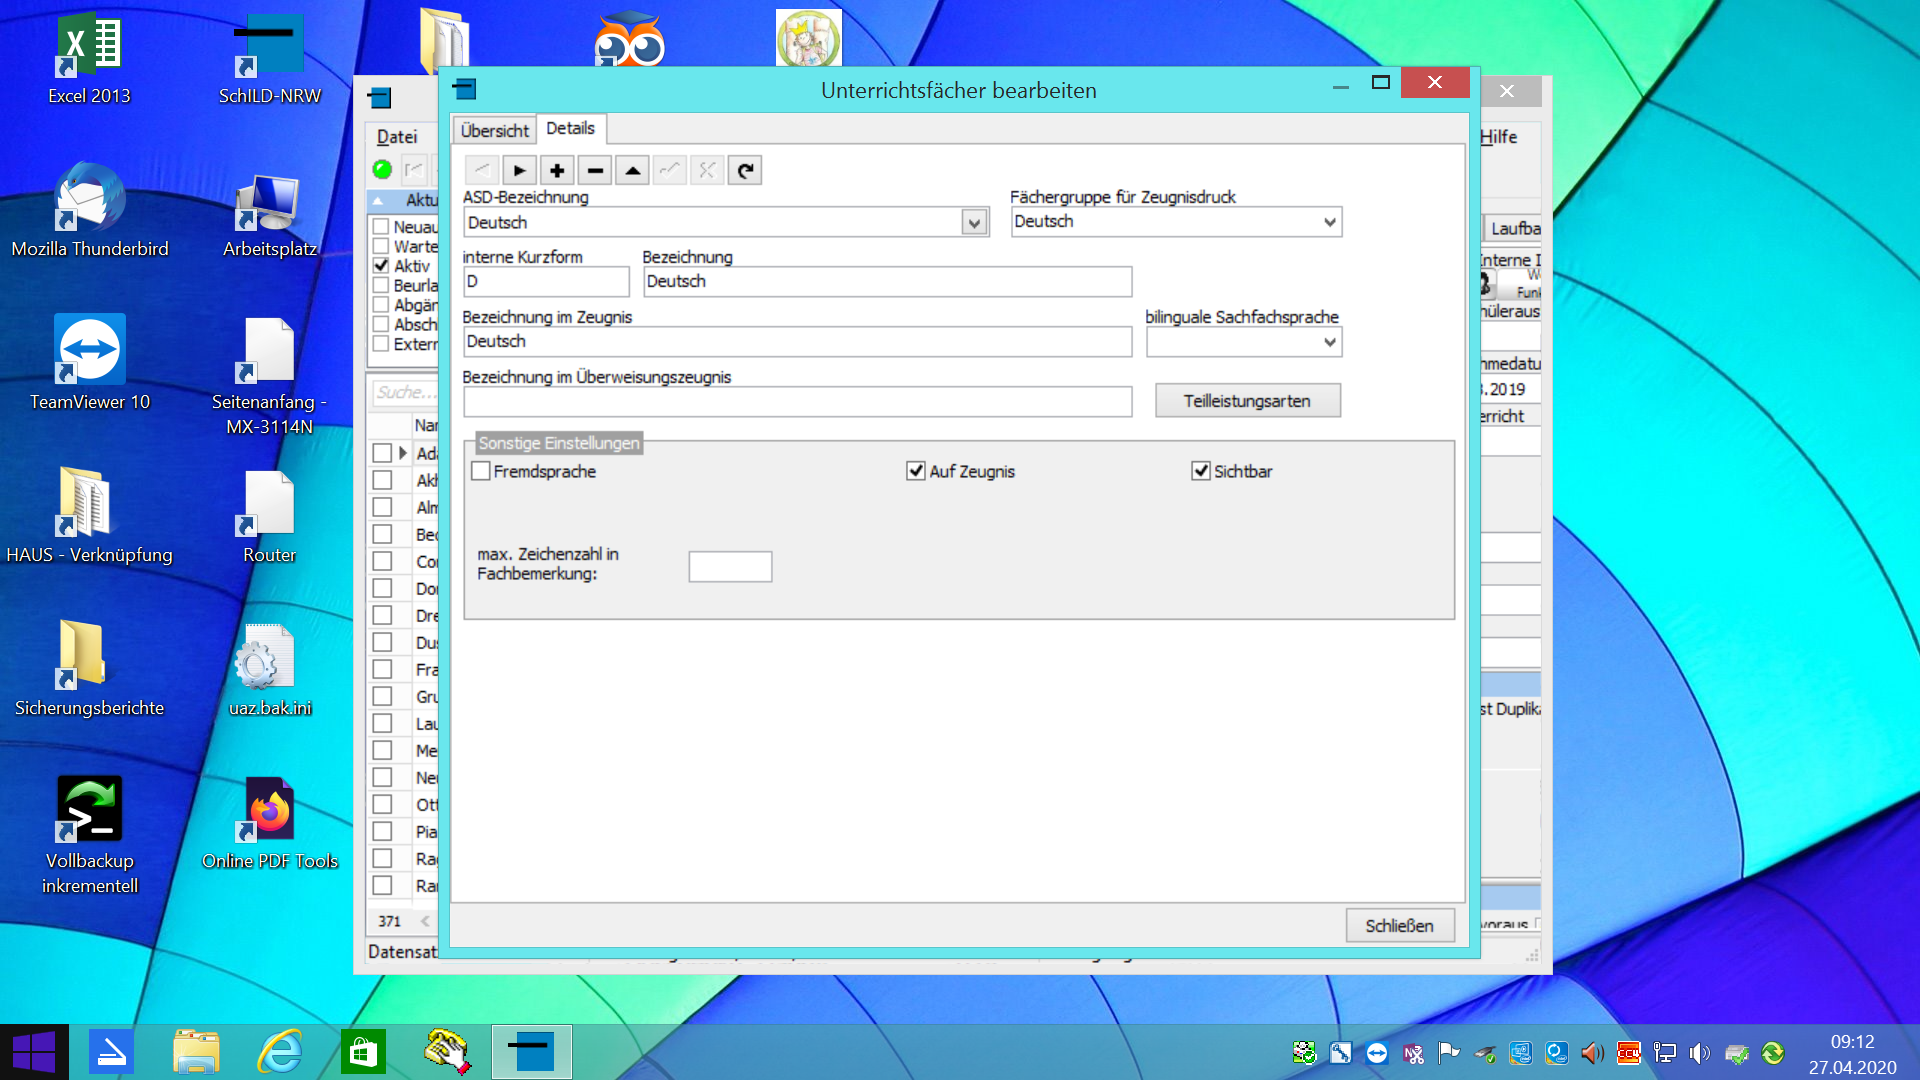The width and height of the screenshot is (1920, 1080).
Task: Open Internet Explorer from taskbar
Action: tap(280, 1052)
